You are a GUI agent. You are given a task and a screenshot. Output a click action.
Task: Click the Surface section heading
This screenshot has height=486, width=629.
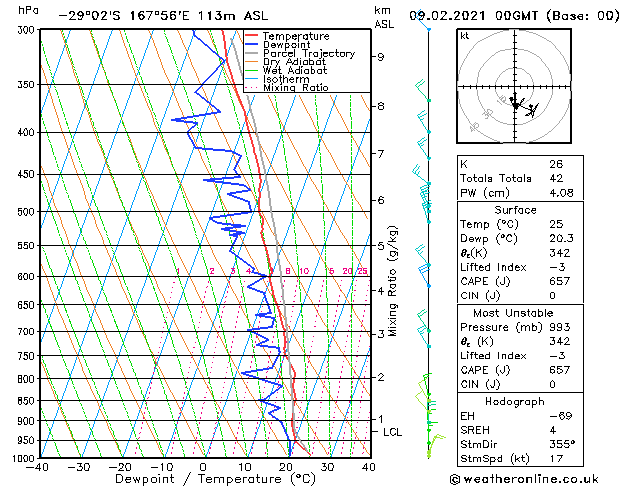coord(515,210)
